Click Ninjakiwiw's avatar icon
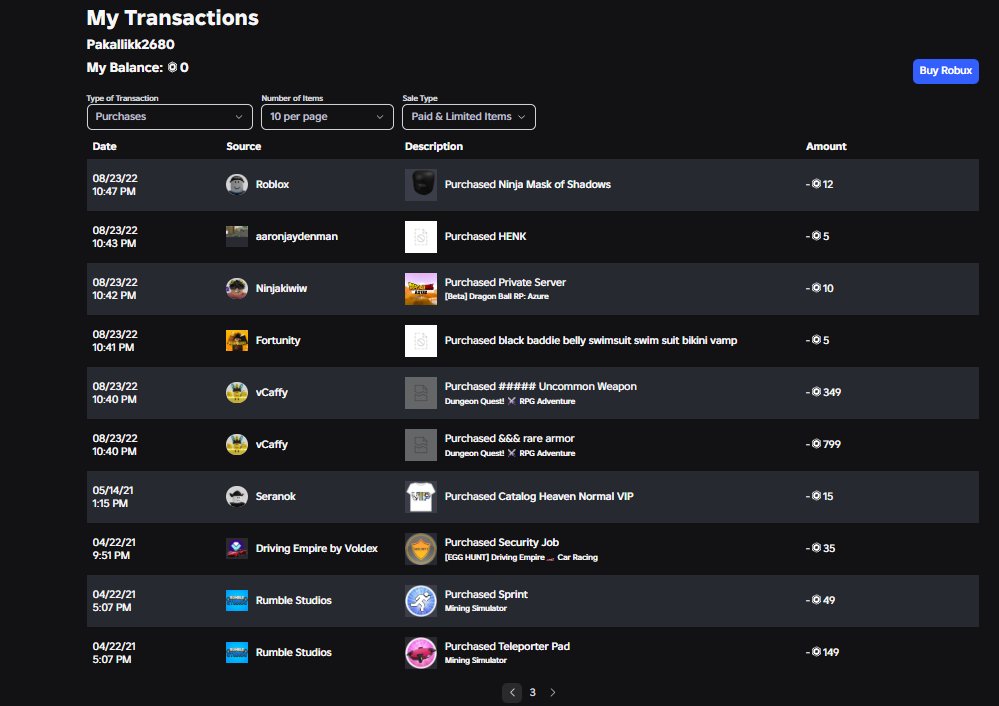The image size is (999, 706). (x=236, y=289)
